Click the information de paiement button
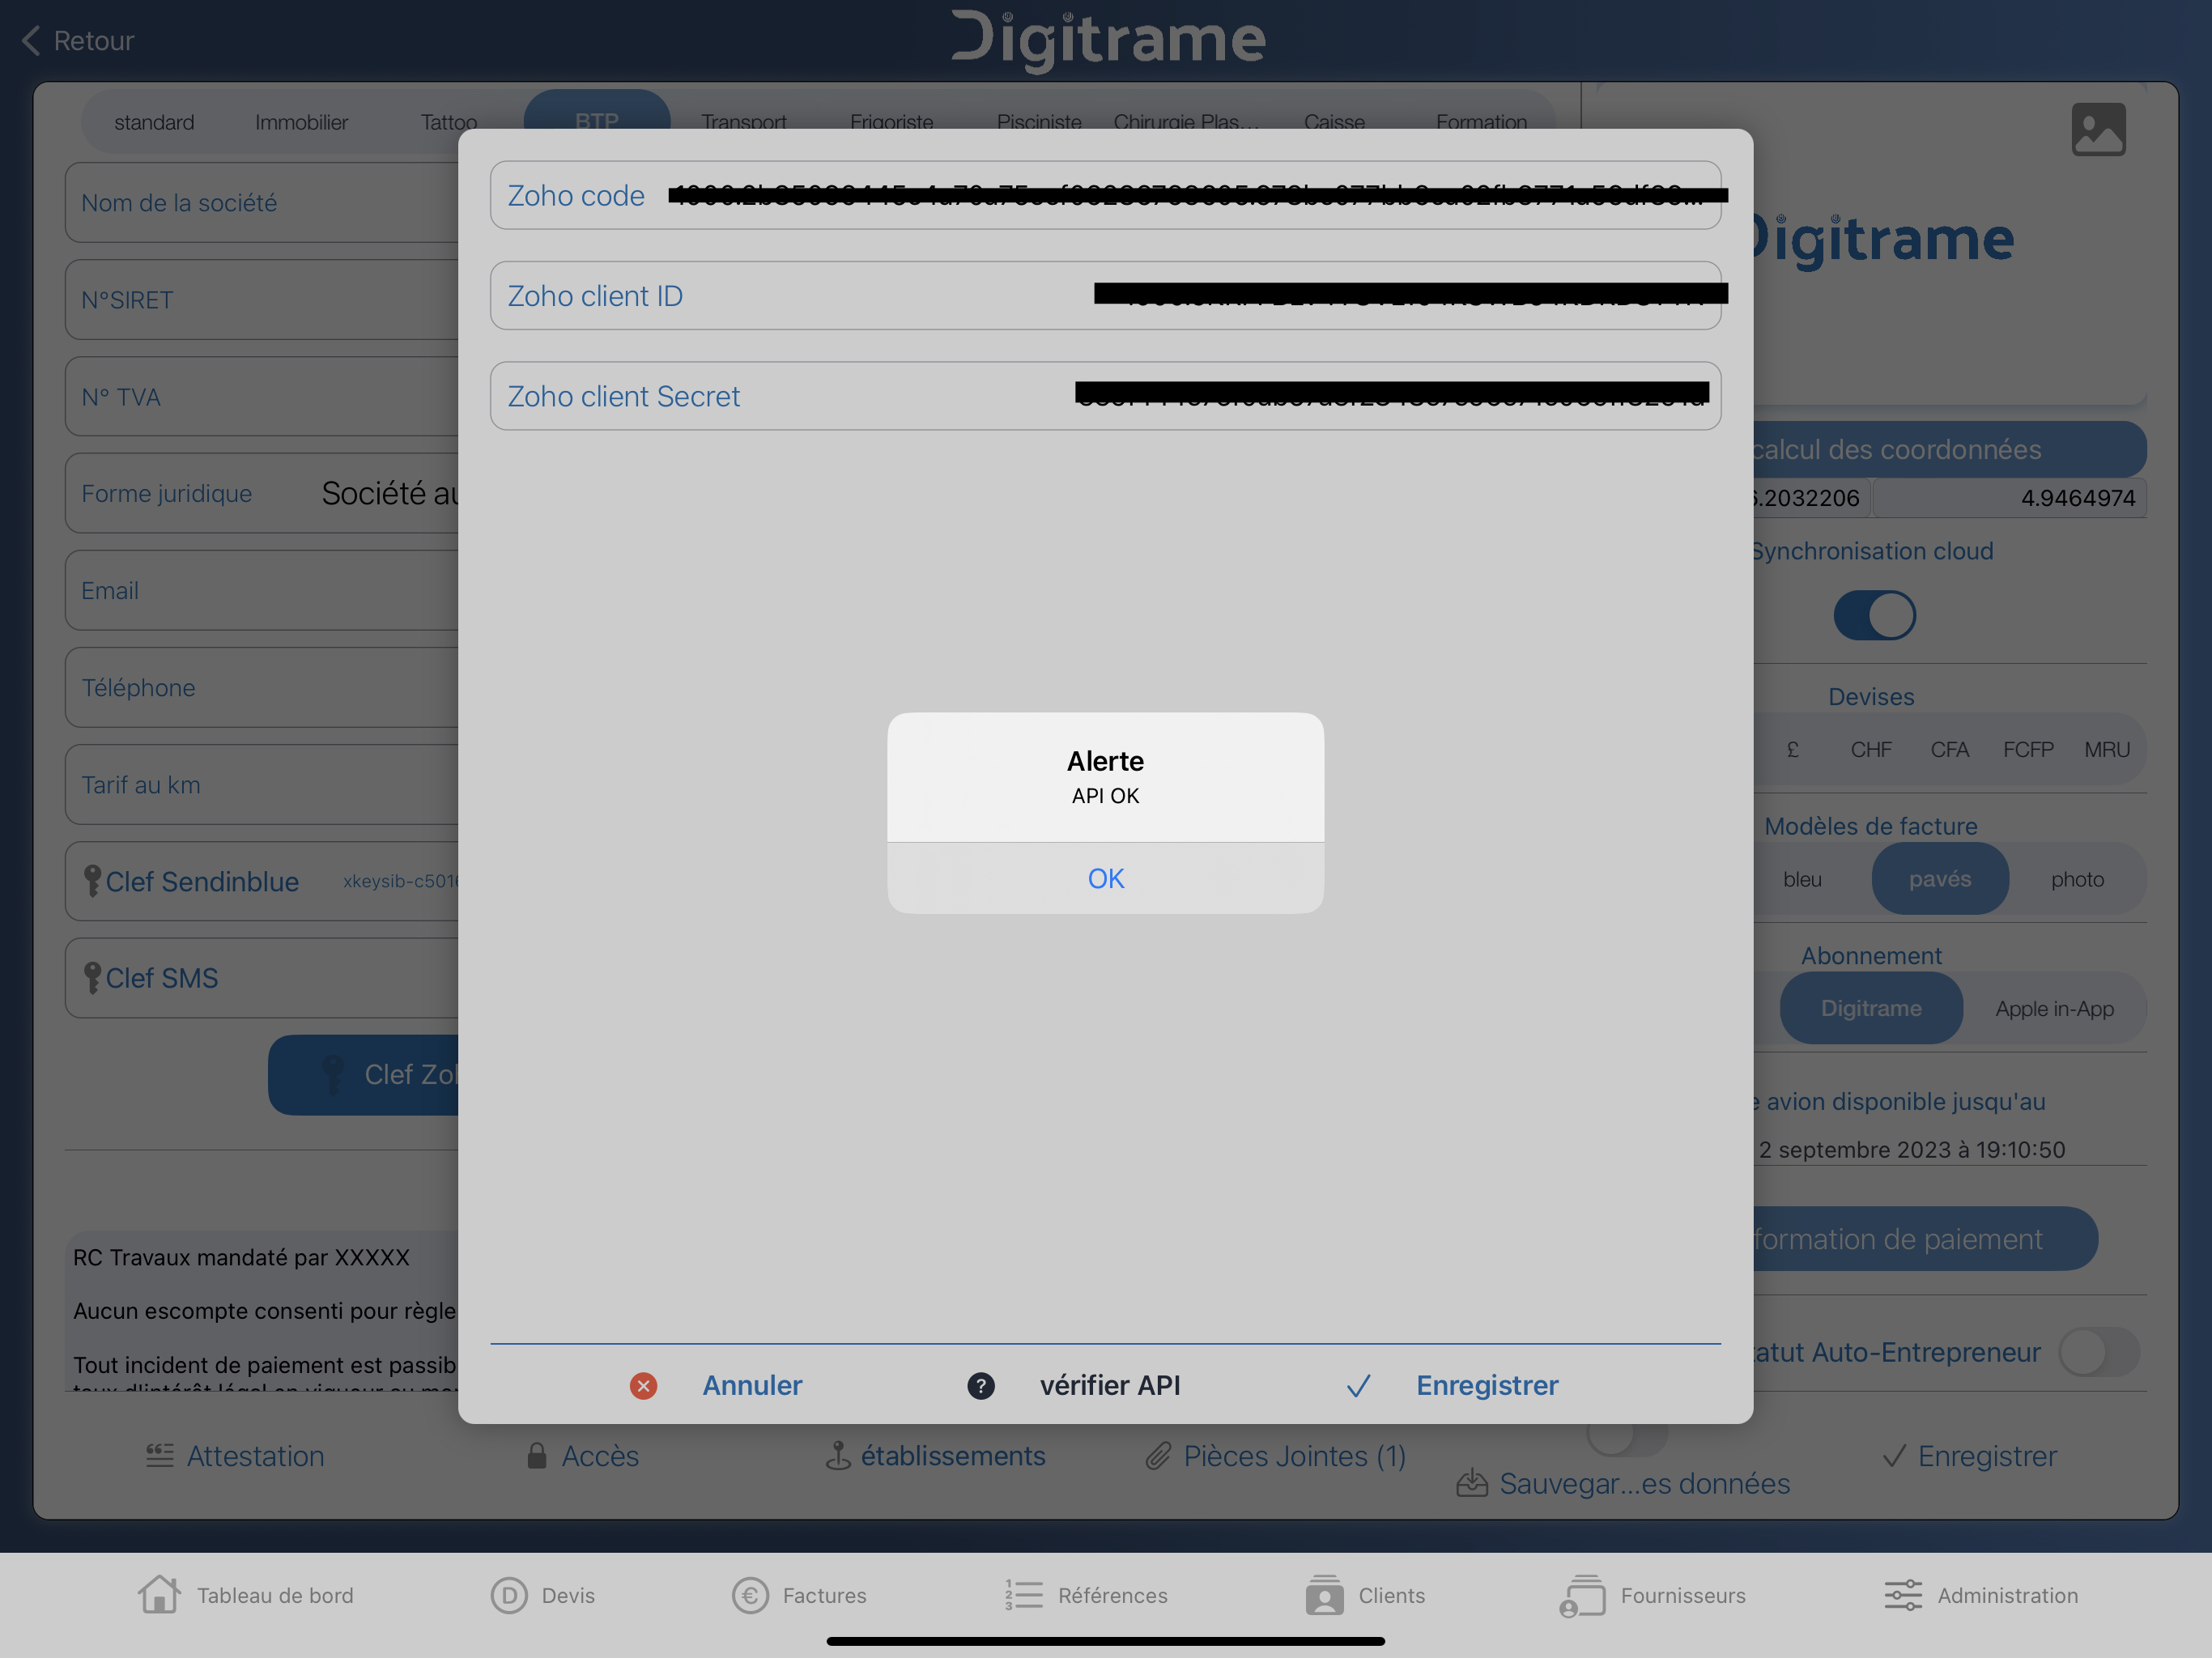 tap(1925, 1239)
